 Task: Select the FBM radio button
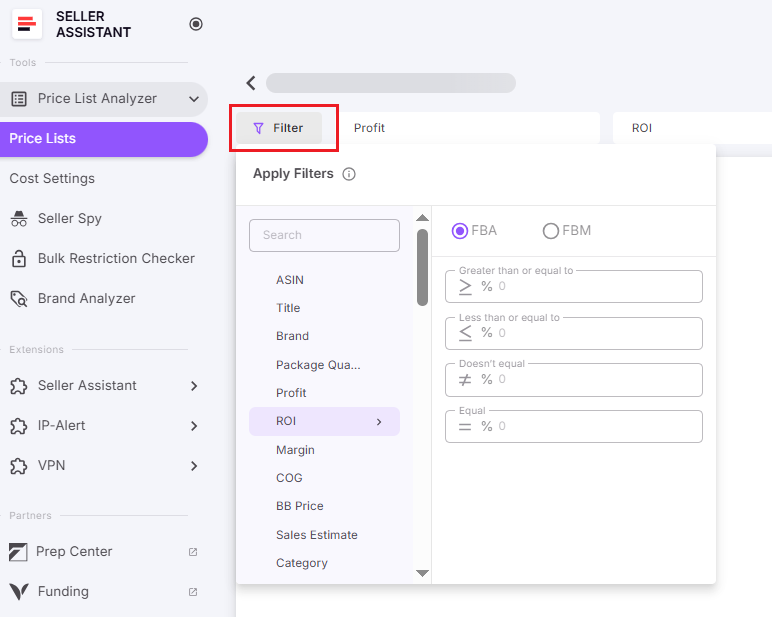[550, 230]
